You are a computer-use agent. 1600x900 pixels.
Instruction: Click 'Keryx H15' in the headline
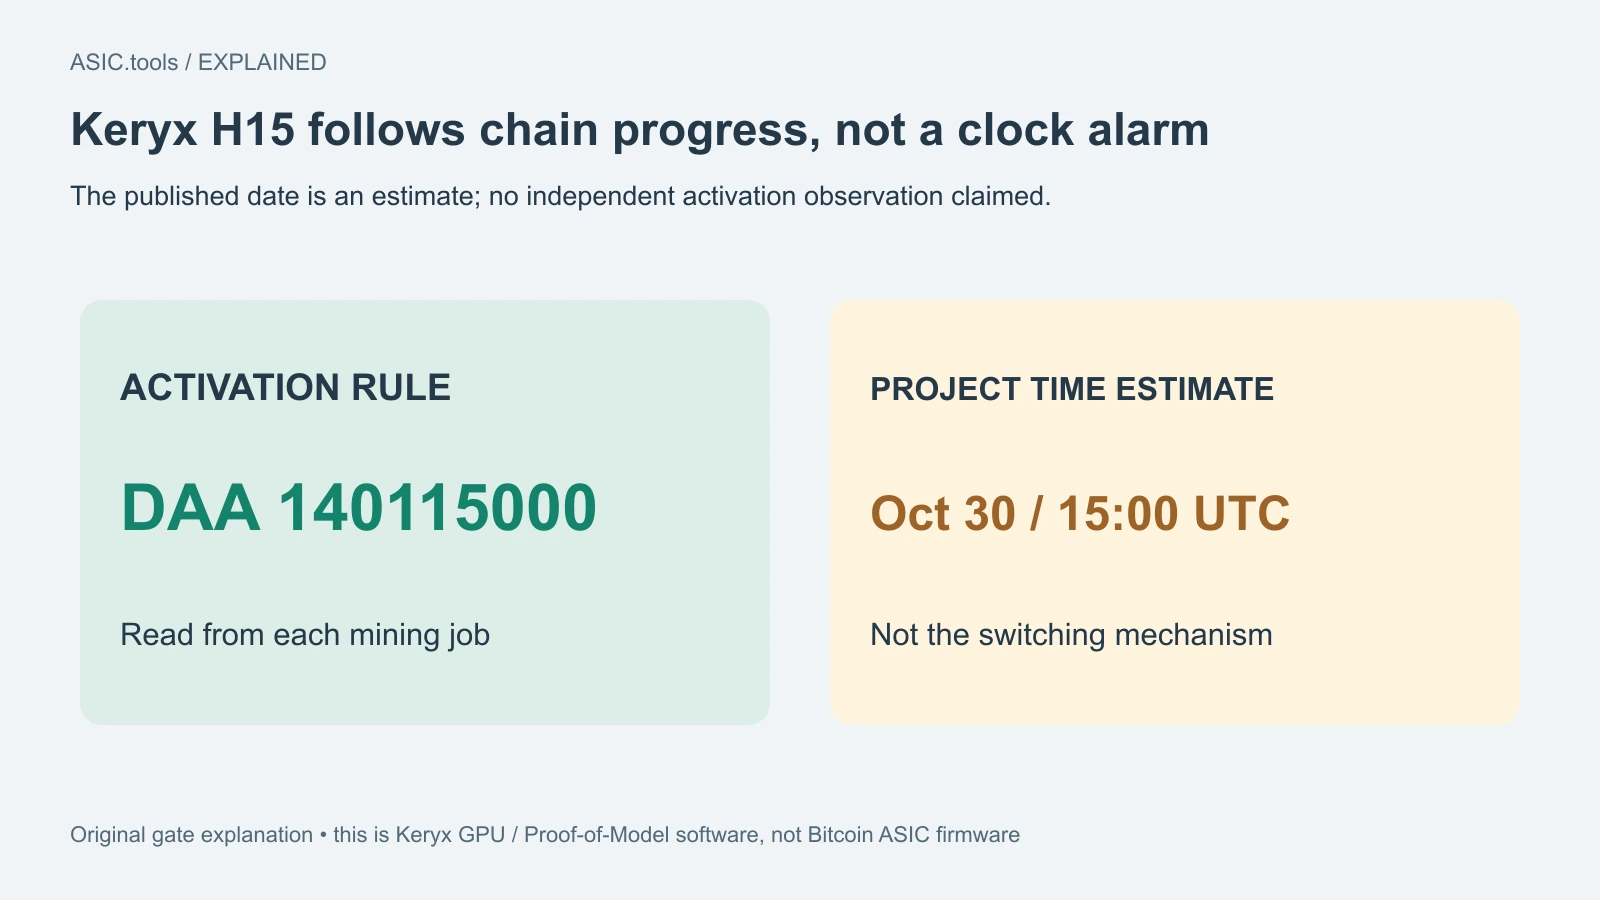click(183, 131)
